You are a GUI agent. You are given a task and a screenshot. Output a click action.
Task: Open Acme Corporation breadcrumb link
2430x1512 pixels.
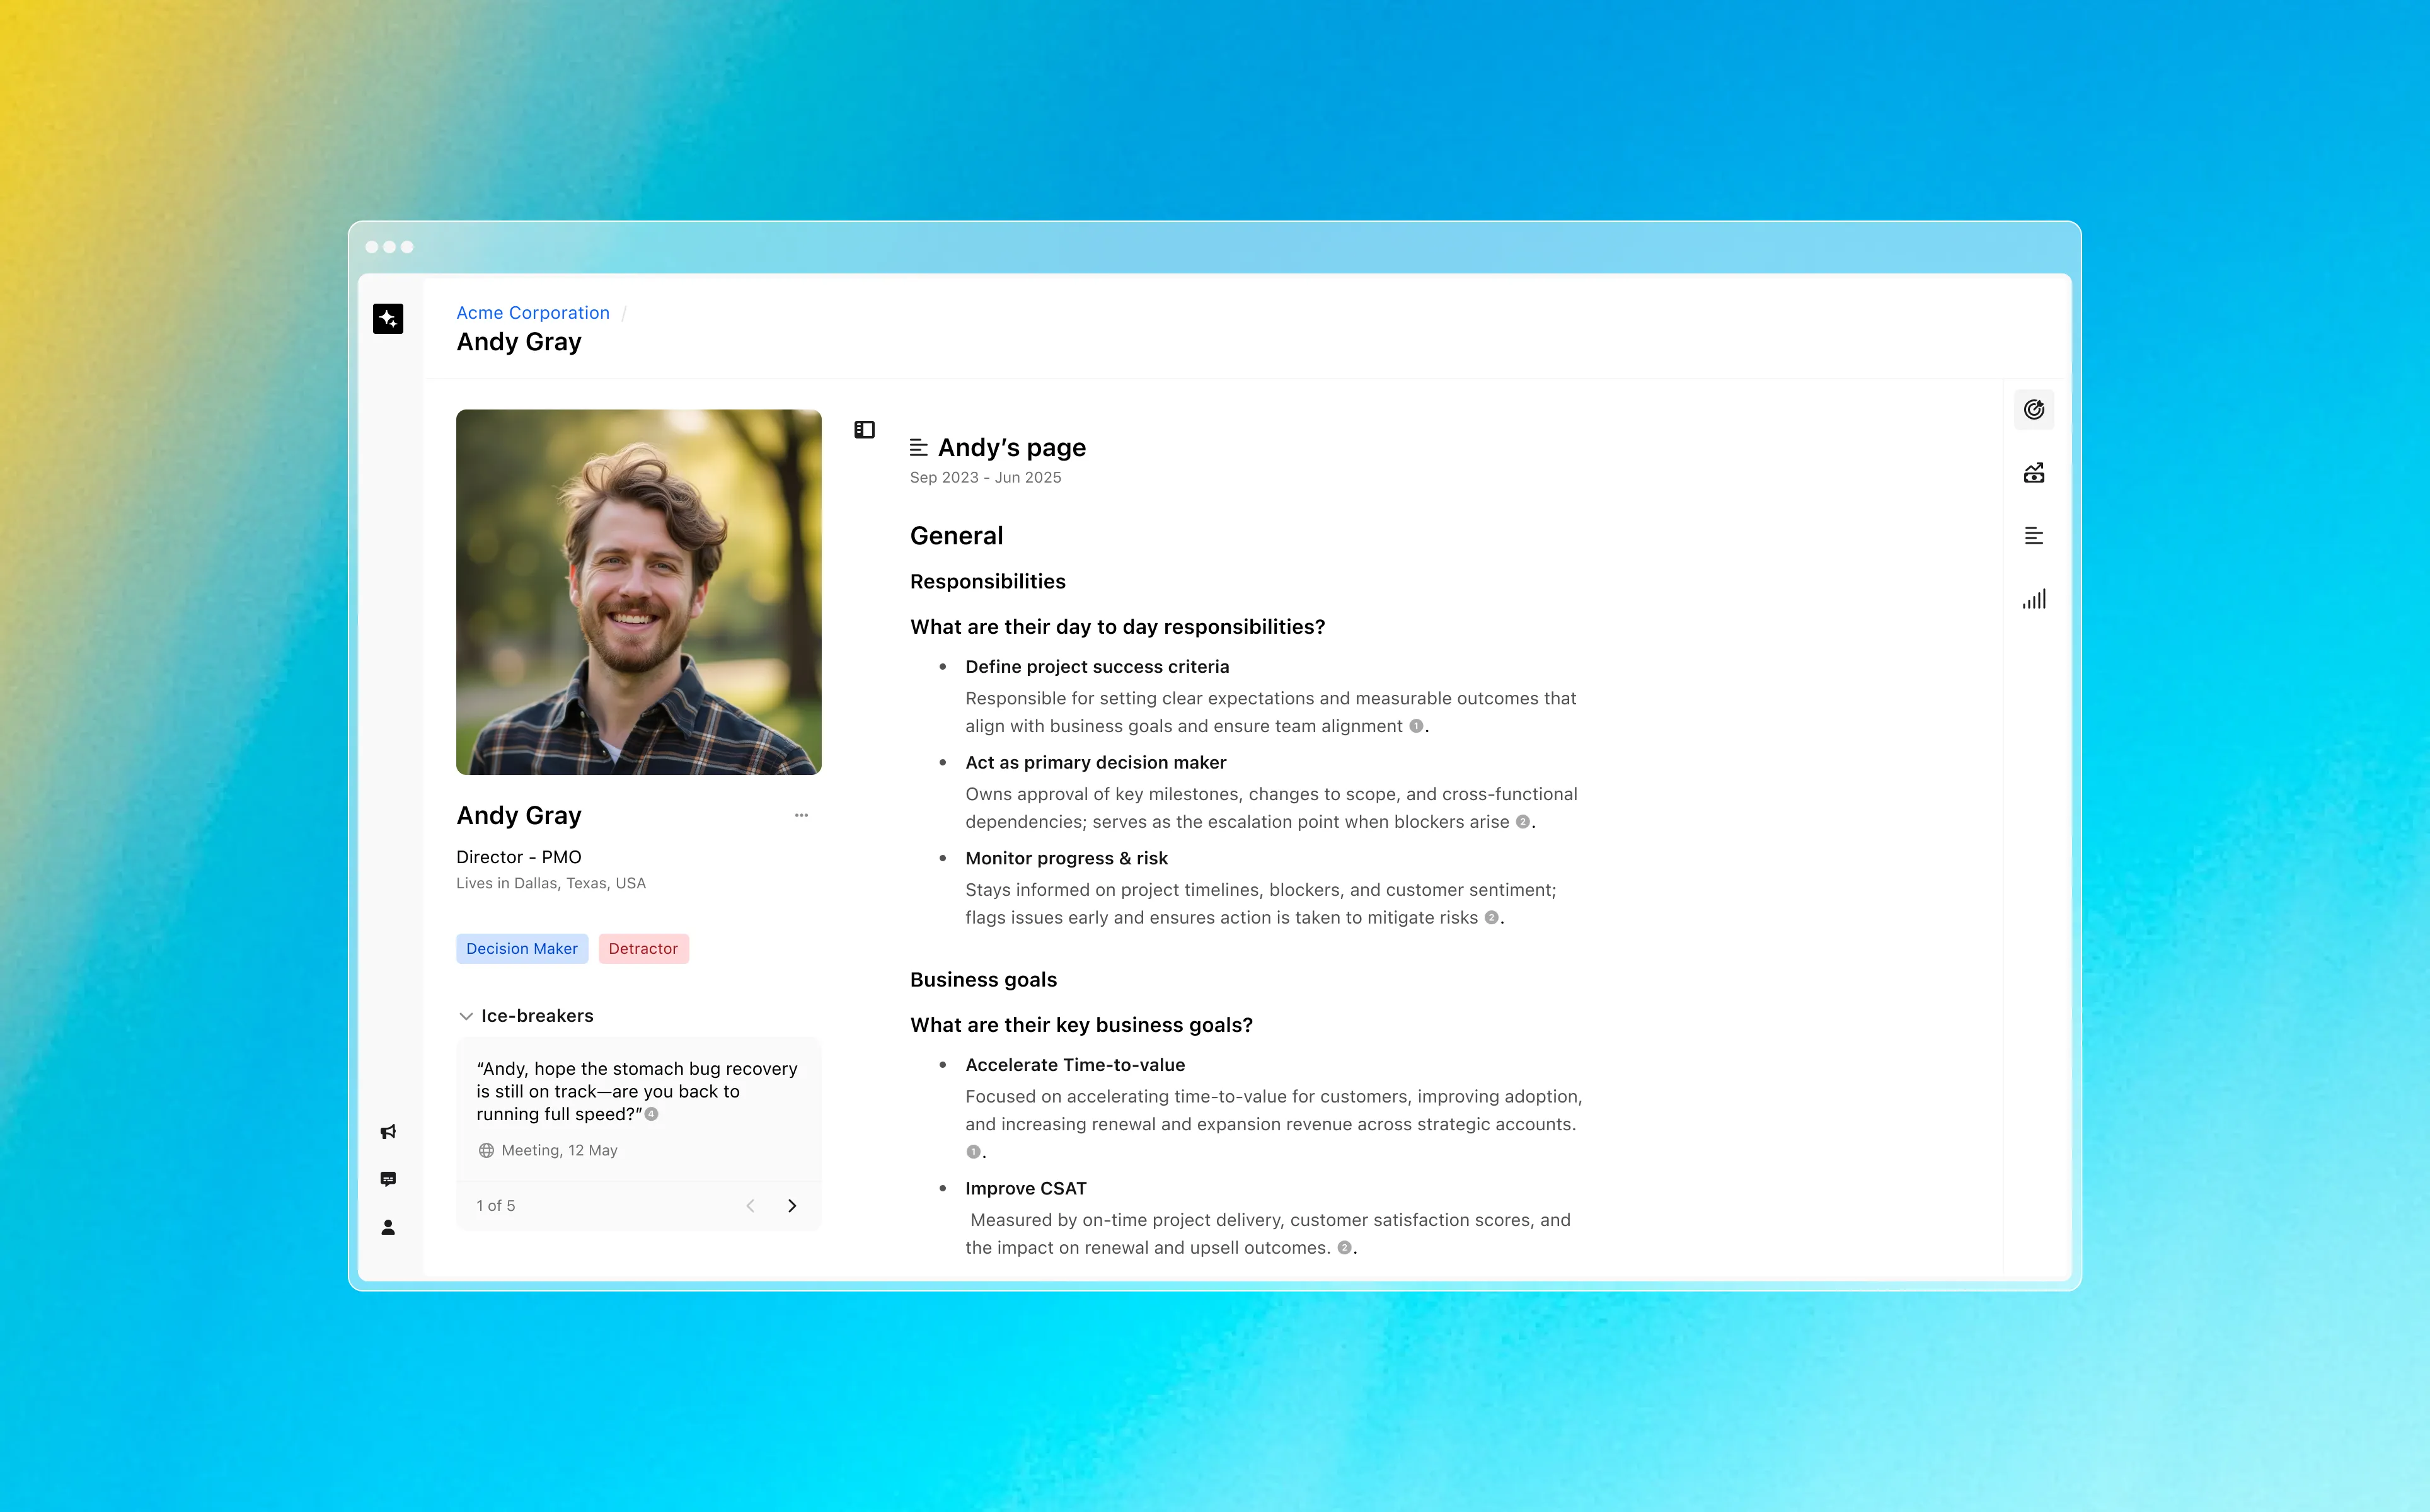532,313
